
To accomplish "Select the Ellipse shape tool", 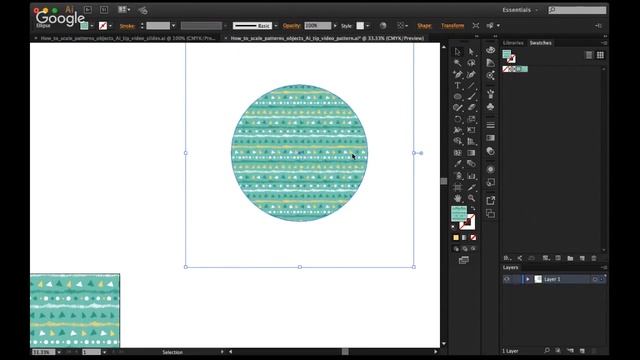I will click(x=457, y=97).
